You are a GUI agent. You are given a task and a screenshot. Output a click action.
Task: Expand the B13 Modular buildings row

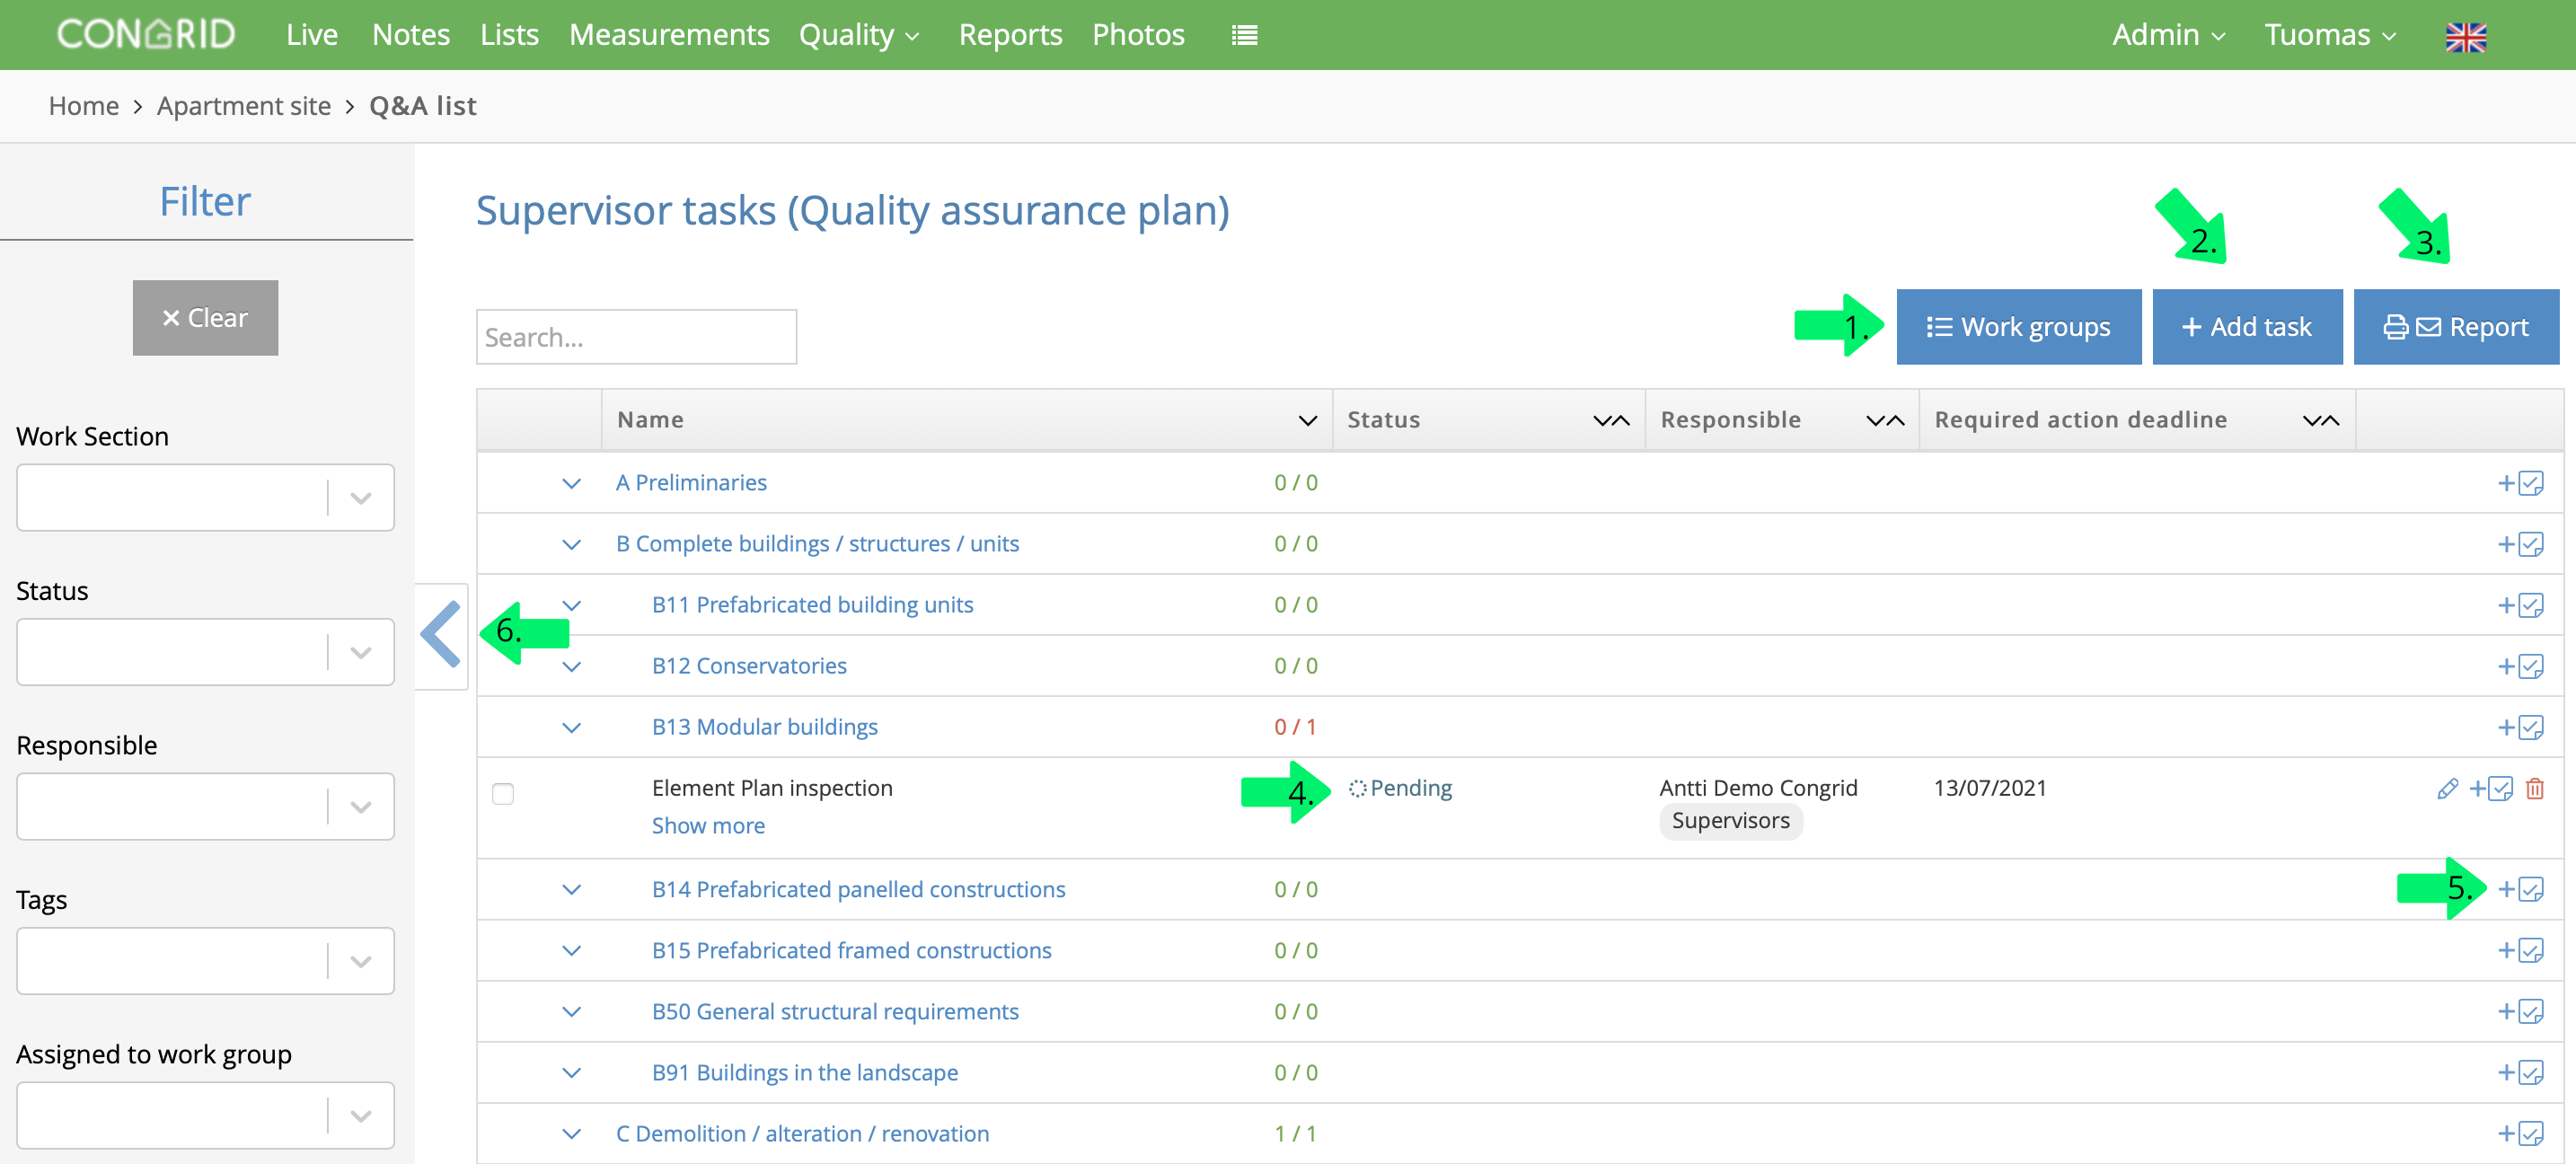click(571, 728)
